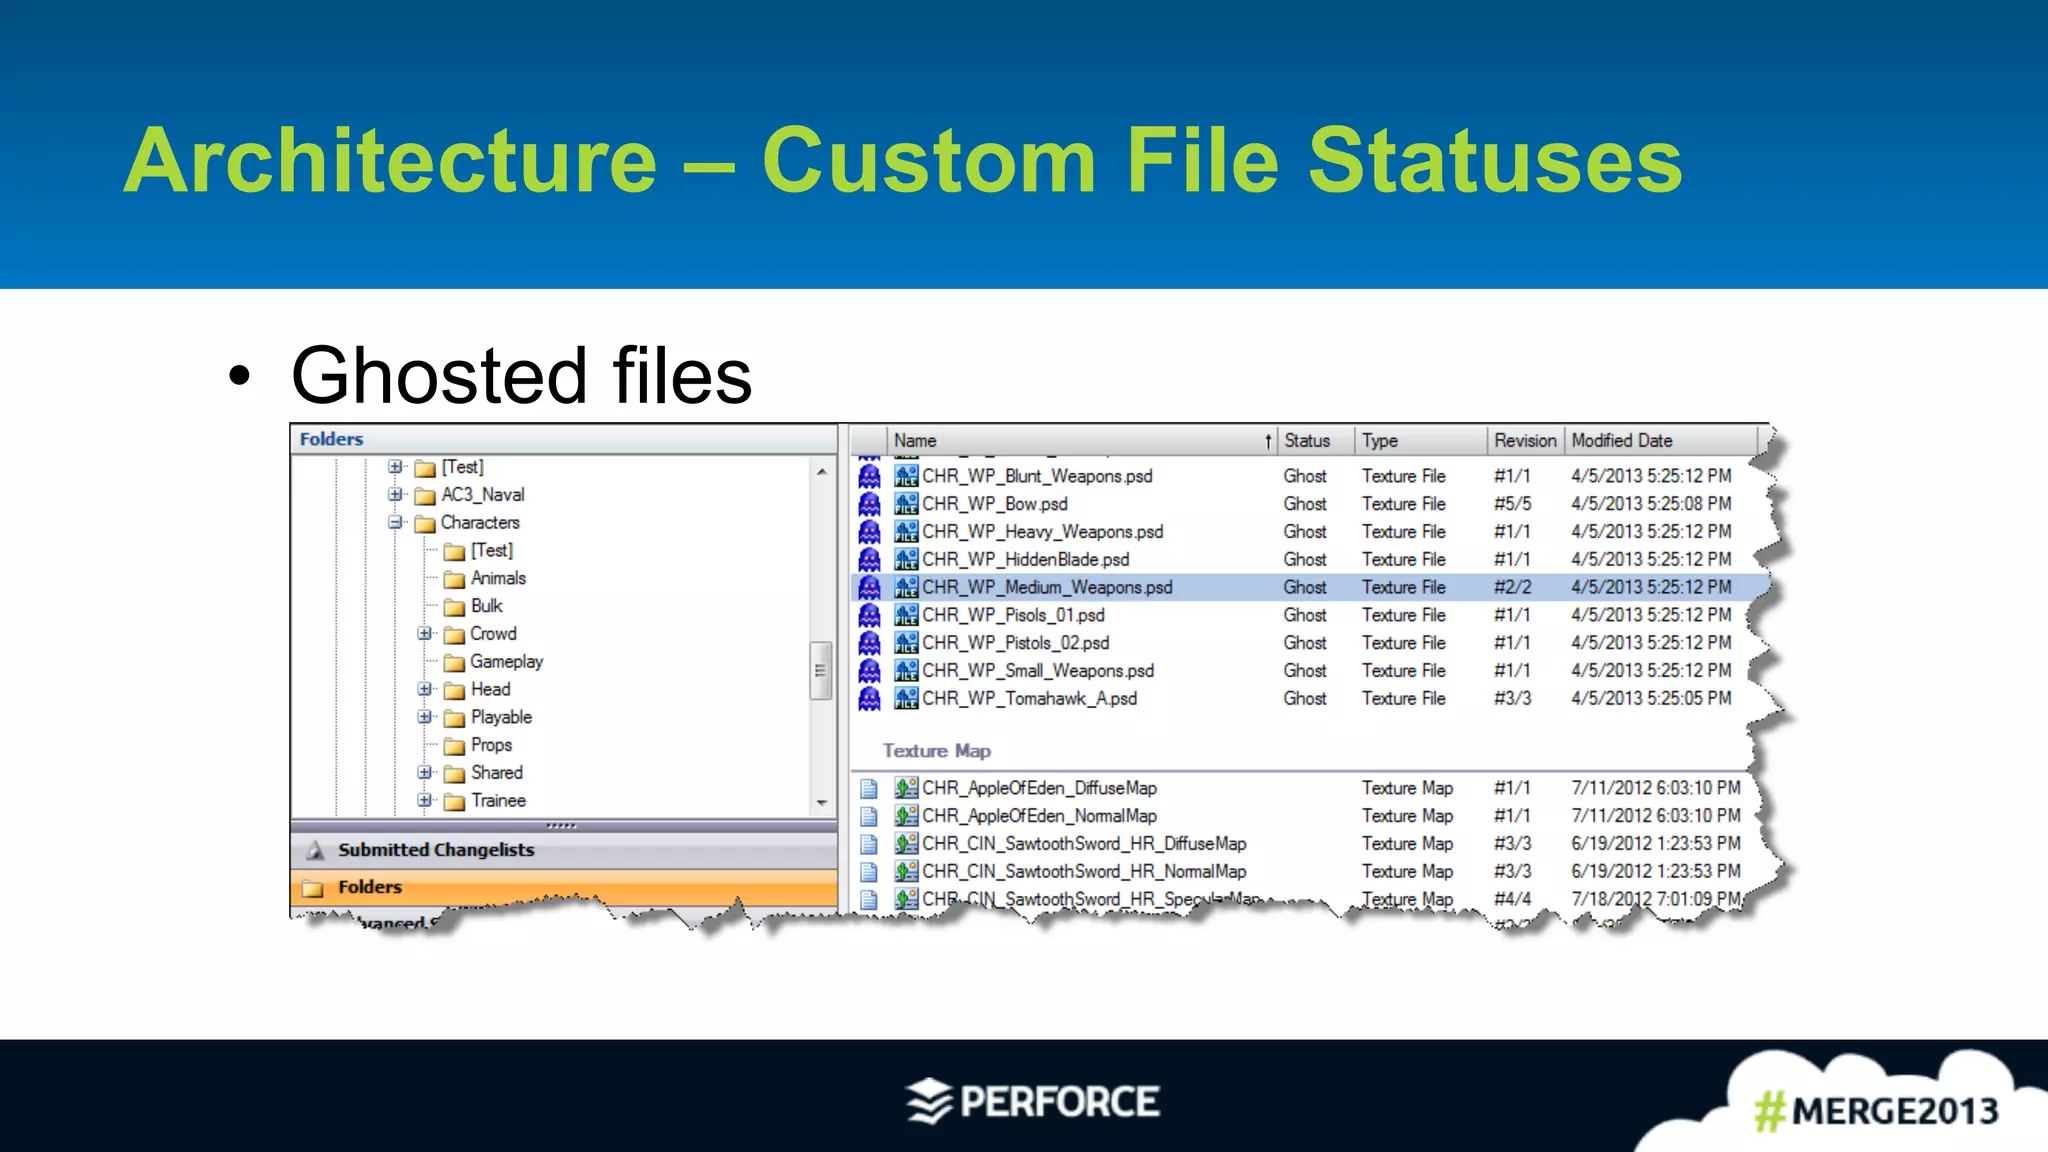The height and width of the screenshot is (1152, 2048).
Task: Click ghost icon beside CHR_WP_Small_Weapons.psd
Action: click(x=870, y=671)
